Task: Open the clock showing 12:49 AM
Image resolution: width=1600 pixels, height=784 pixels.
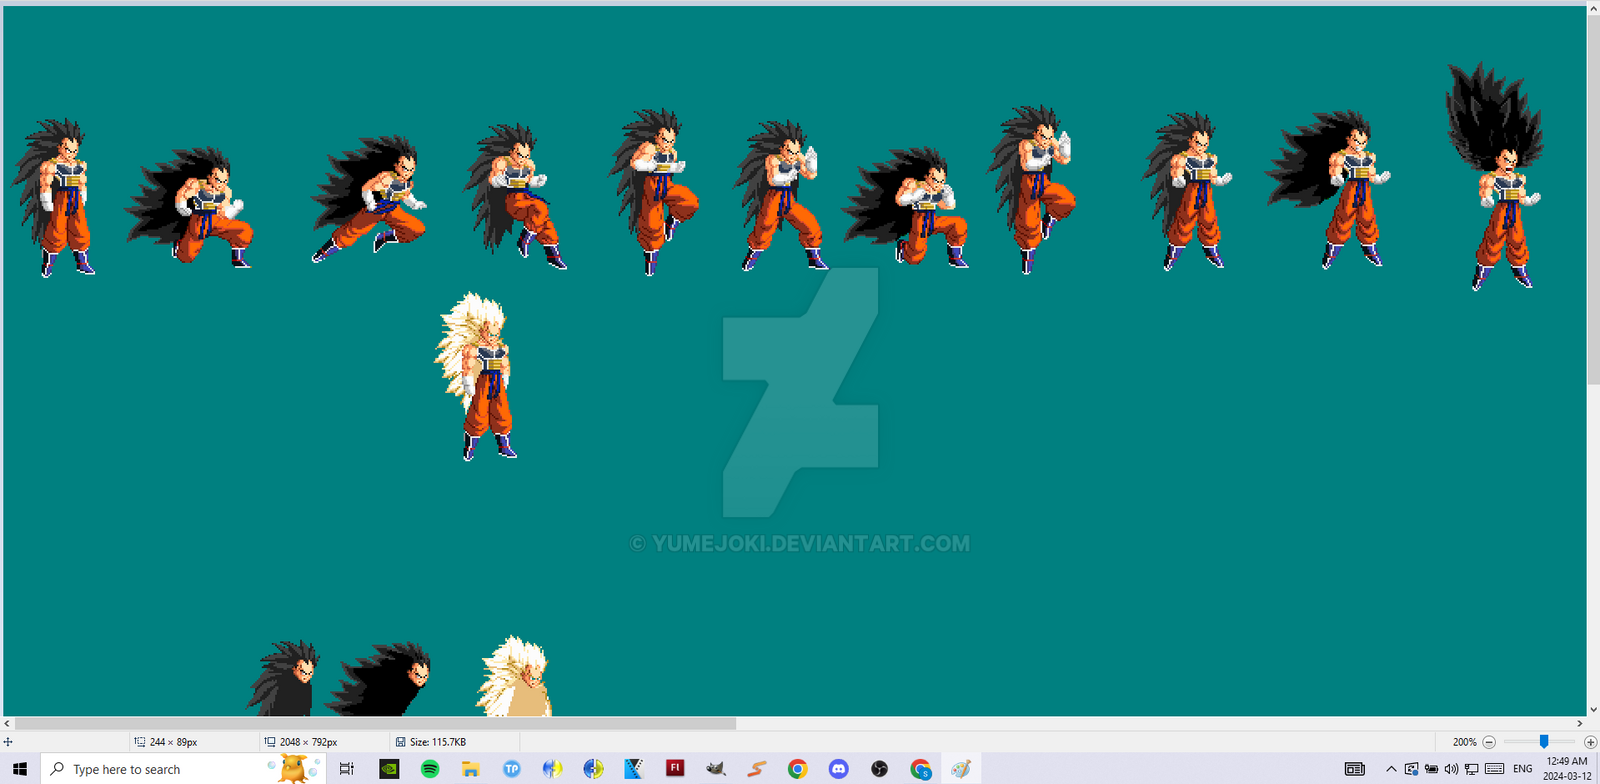Action: point(1567,769)
